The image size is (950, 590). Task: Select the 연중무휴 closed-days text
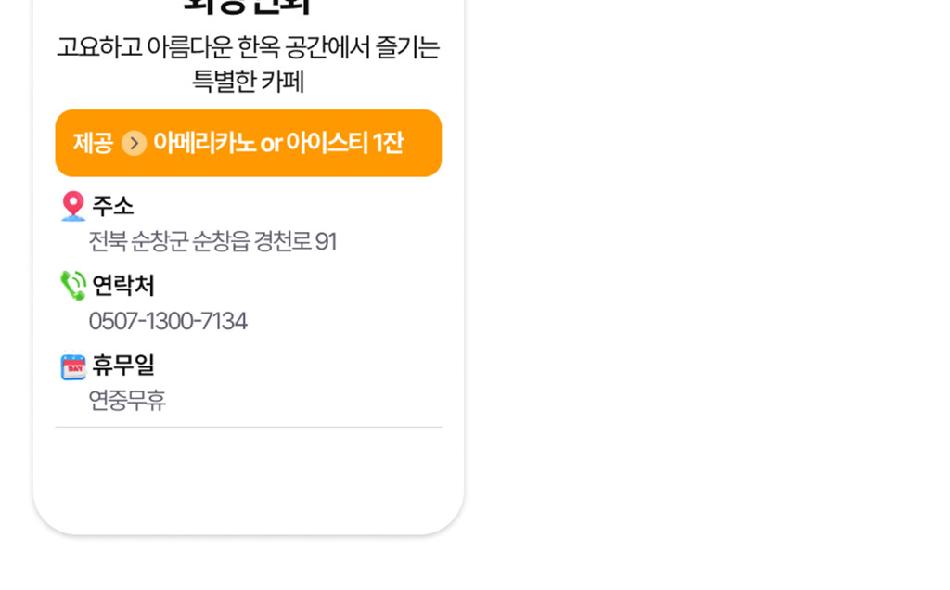point(127,400)
